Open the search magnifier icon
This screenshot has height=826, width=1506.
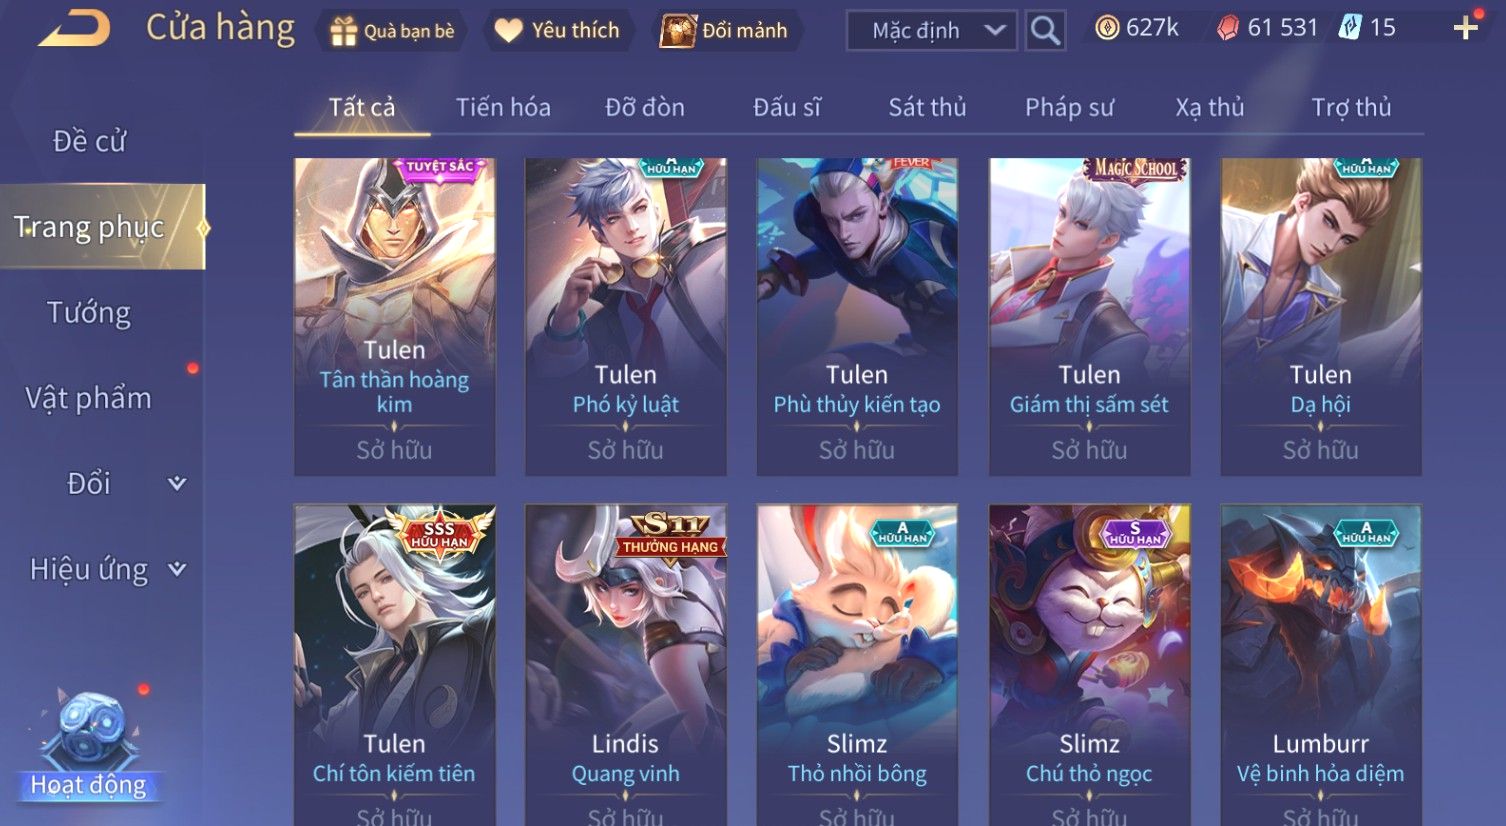pyautogui.click(x=1045, y=30)
